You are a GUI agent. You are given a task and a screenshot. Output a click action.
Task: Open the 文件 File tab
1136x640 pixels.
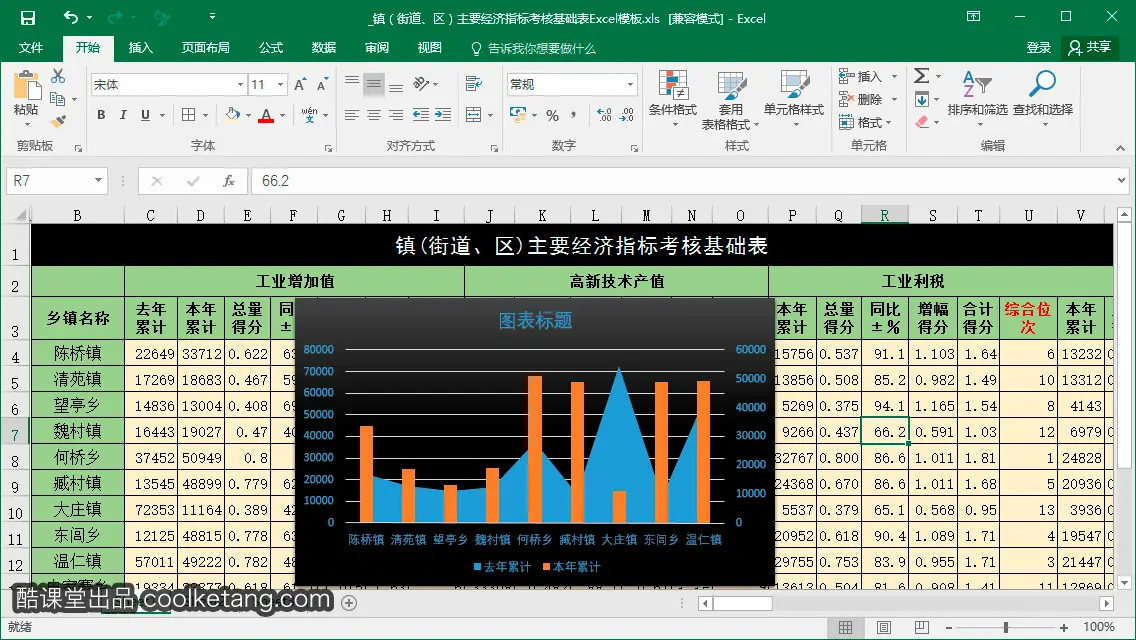tap(30, 48)
